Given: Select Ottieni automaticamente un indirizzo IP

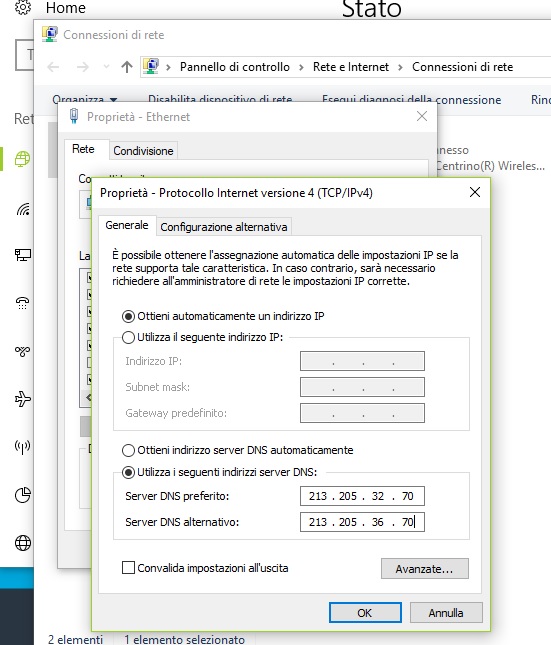Looking at the screenshot, I should click(x=223, y=316).
